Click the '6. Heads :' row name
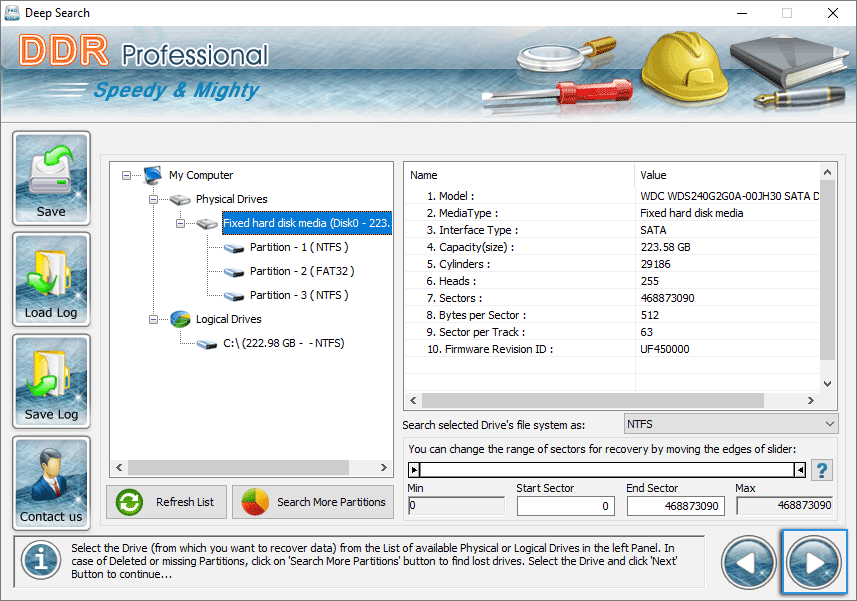Screen dimensions: 857x601 tap(451, 281)
